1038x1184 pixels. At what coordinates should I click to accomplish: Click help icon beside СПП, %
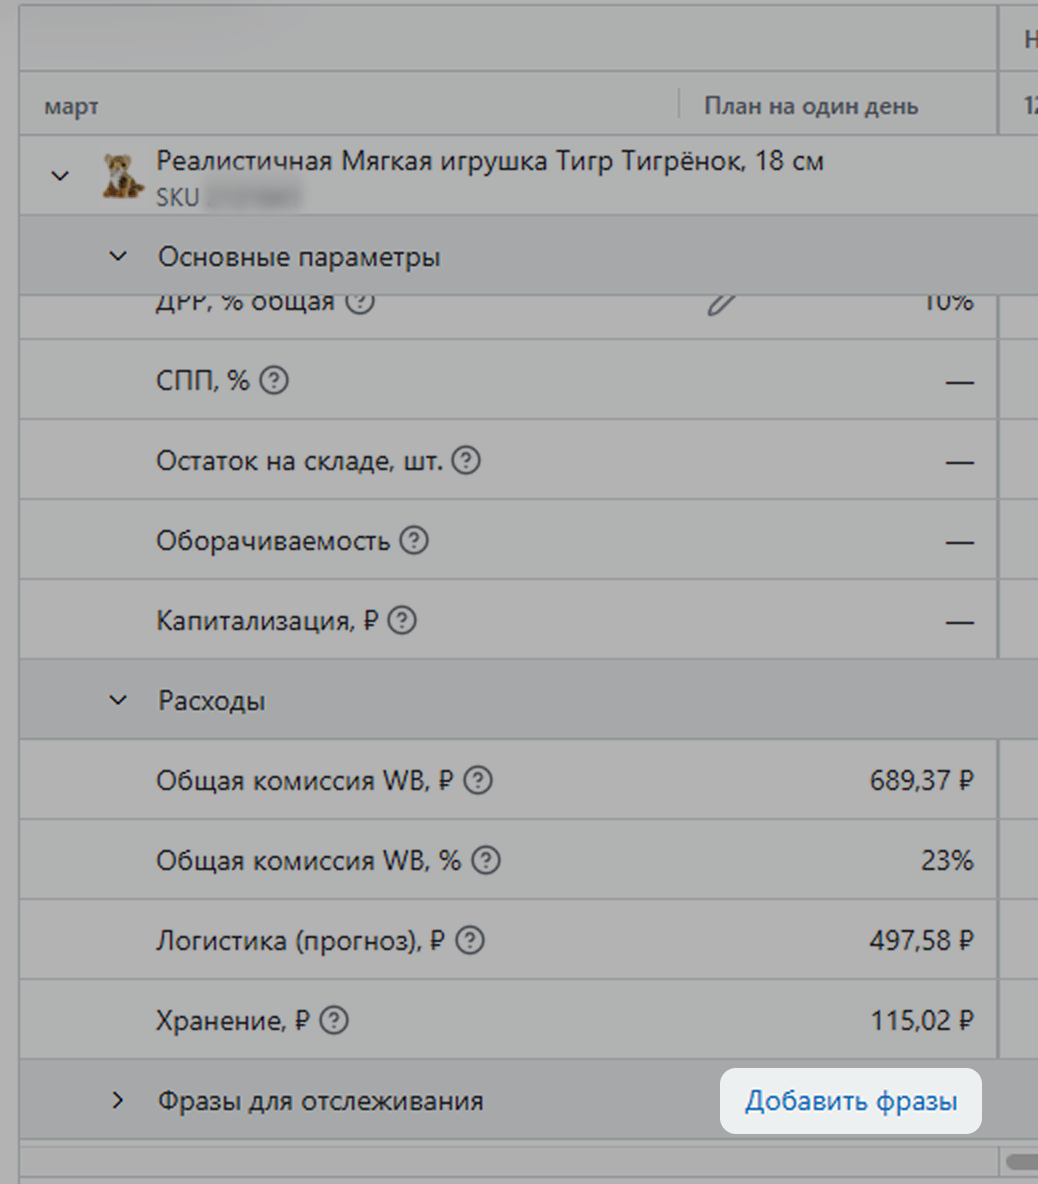point(274,381)
